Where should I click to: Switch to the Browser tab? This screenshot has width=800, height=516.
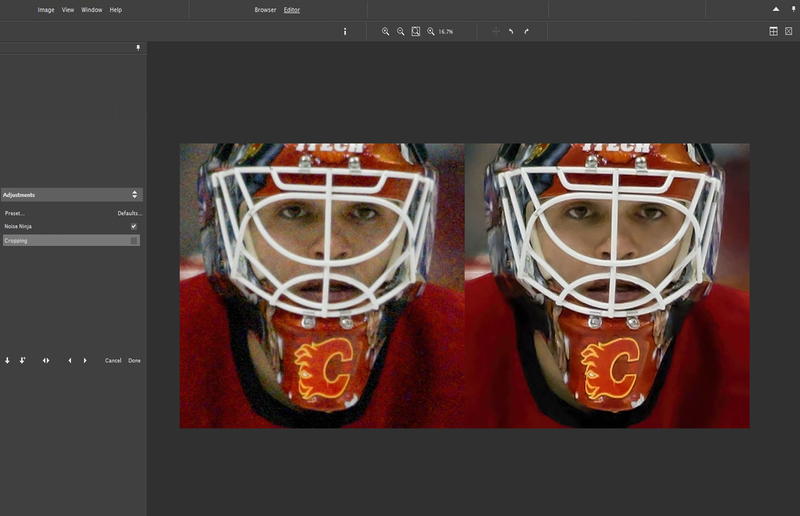click(x=265, y=10)
